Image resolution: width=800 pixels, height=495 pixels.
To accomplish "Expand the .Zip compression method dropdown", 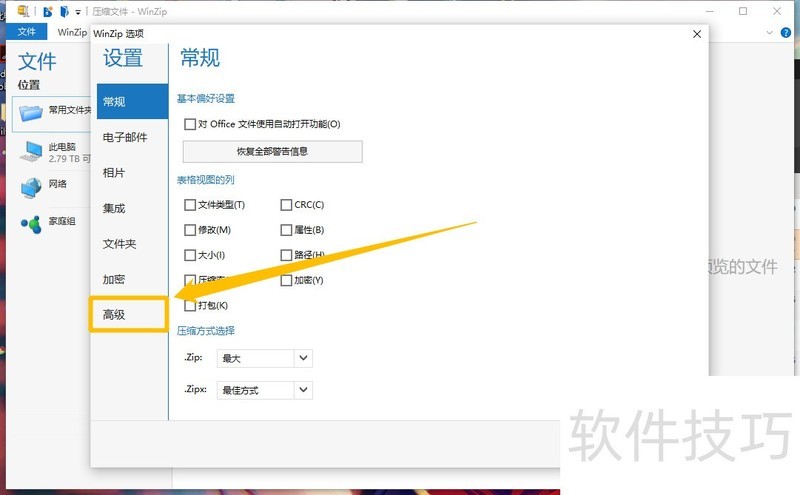I will coord(303,358).
